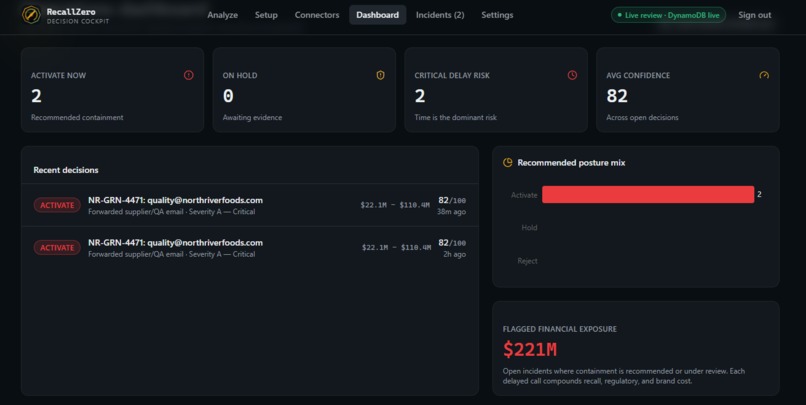Click the 0 value on On Hold card

coord(228,96)
